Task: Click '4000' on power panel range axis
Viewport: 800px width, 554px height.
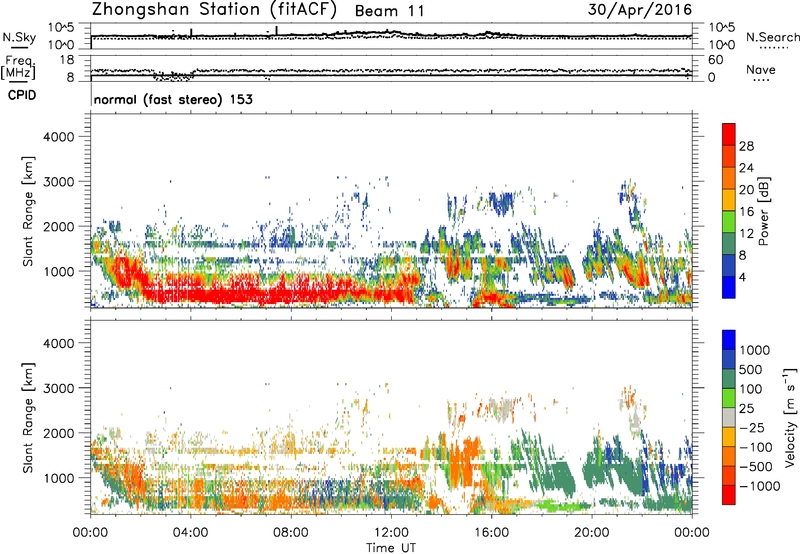Action: (59, 137)
